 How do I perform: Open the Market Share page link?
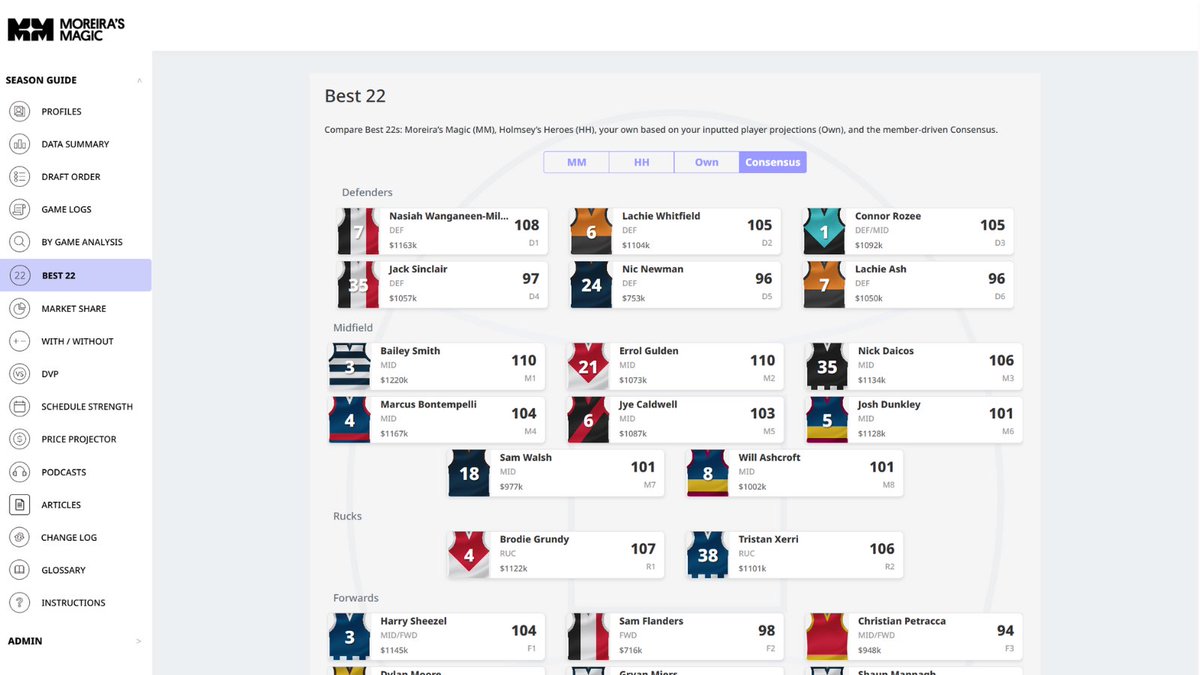[74, 309]
